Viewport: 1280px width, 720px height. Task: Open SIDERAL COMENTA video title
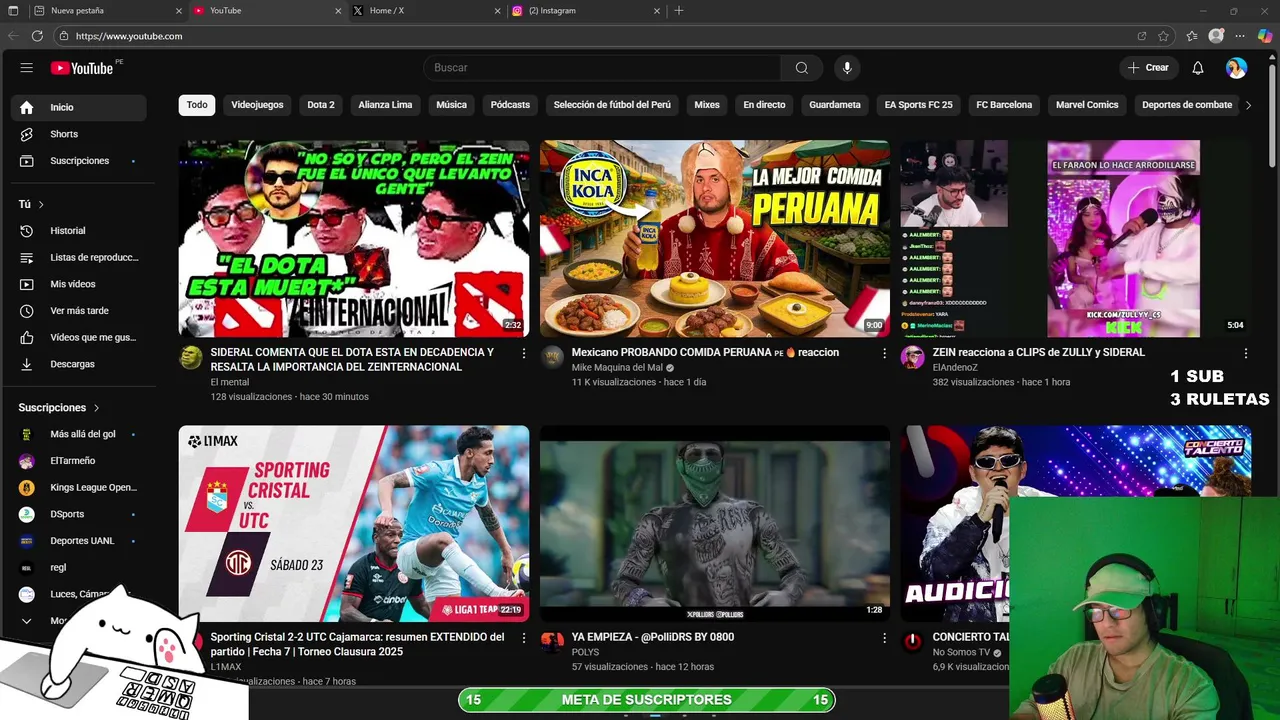[x=352, y=360]
